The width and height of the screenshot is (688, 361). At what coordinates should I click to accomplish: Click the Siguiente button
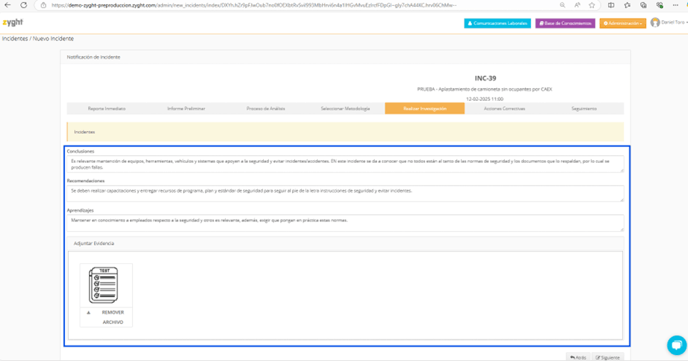(x=608, y=357)
